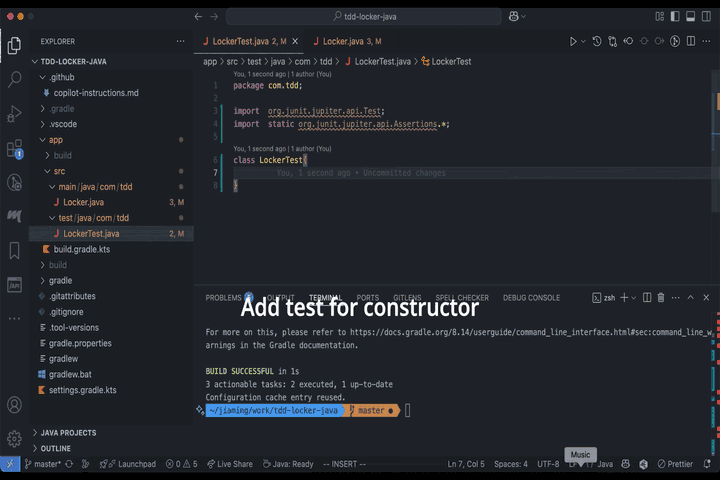Open copilot-instructions.md file
Image resolution: width=720 pixels, height=480 pixels.
pyautogui.click(x=96, y=93)
